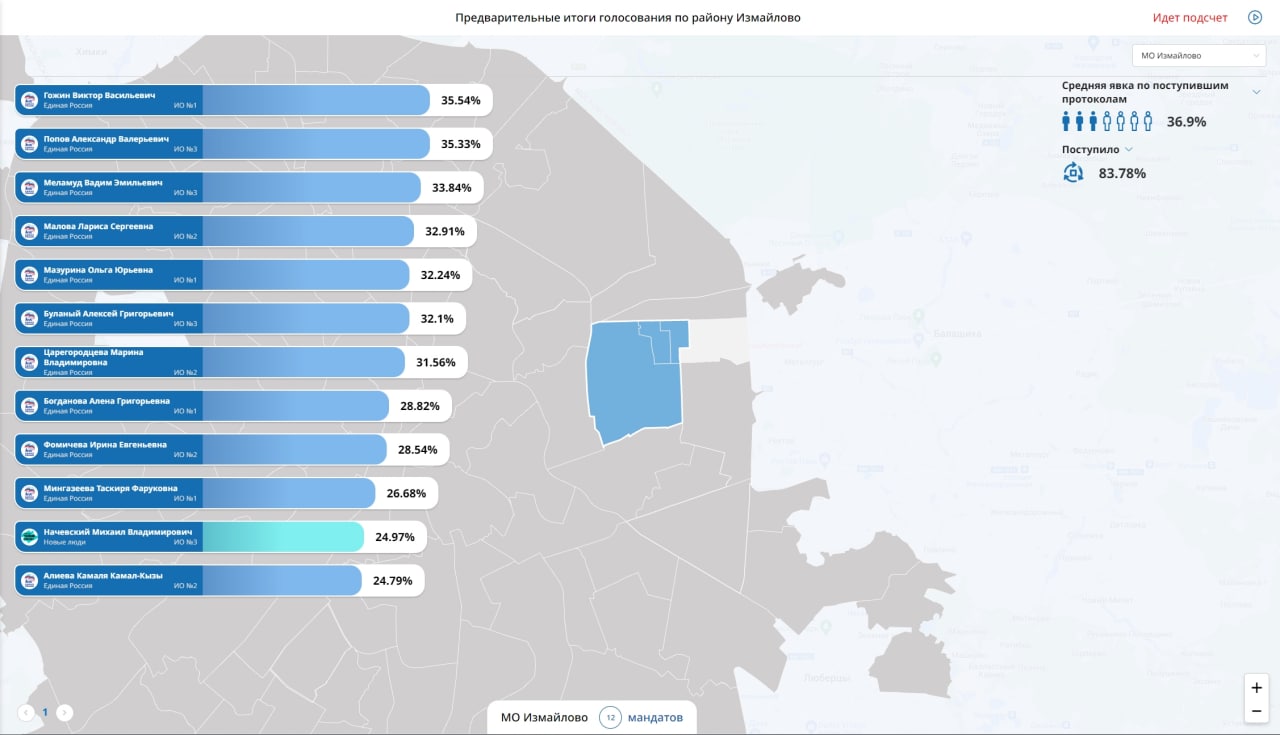Click the Идет подсчет status link

(x=1190, y=17)
